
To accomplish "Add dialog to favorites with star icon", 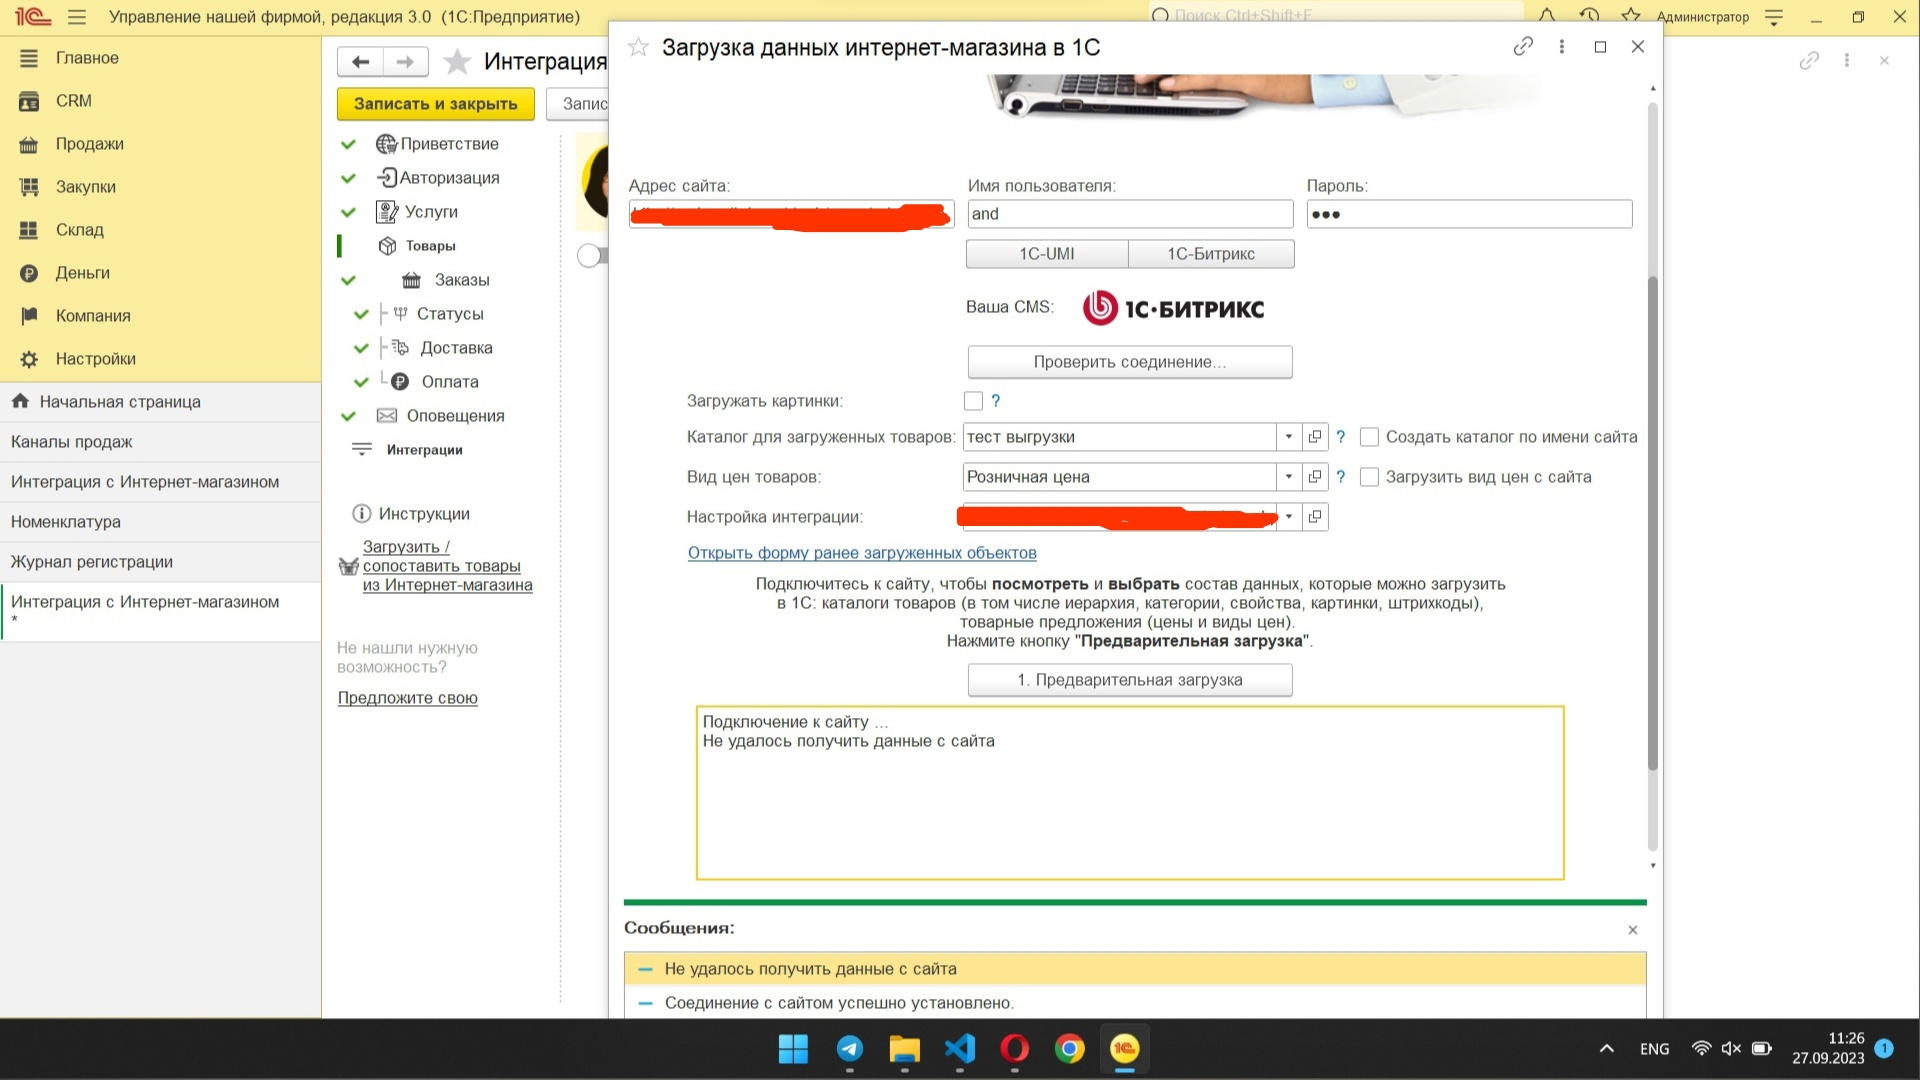I will click(638, 47).
